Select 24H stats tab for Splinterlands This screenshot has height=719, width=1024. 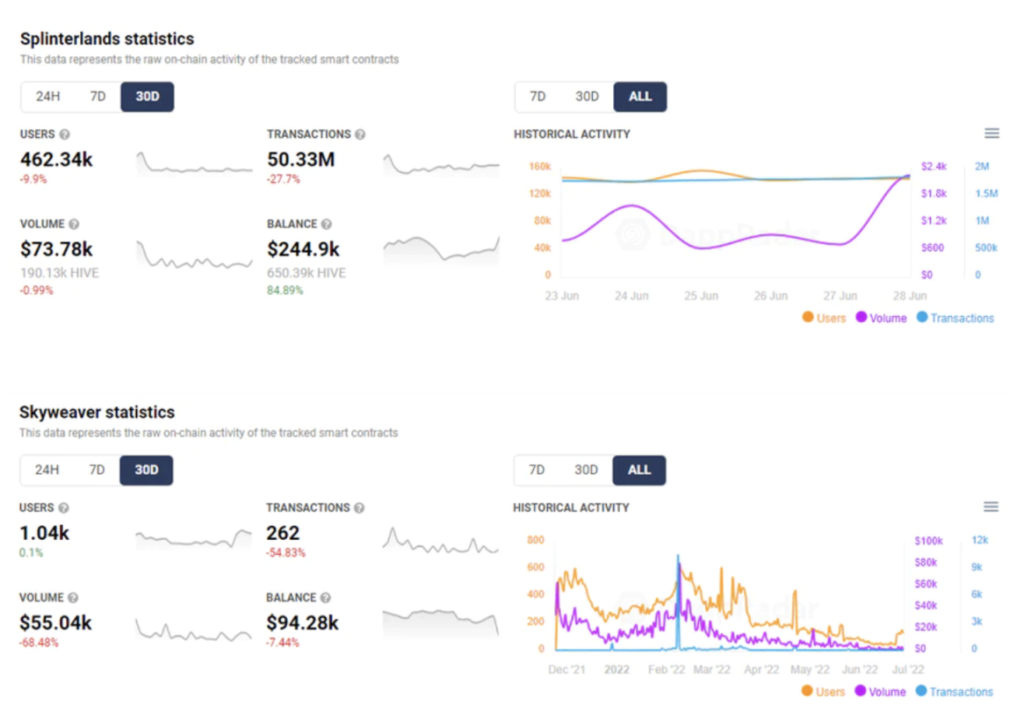point(48,97)
